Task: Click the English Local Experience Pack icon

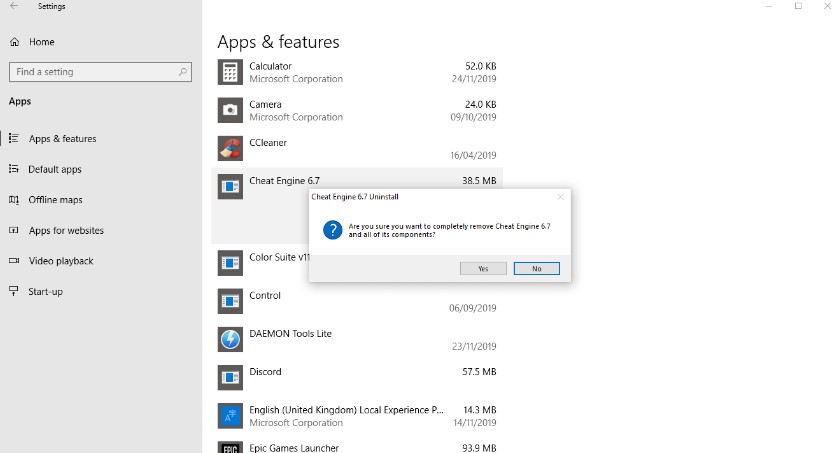Action: click(x=230, y=416)
